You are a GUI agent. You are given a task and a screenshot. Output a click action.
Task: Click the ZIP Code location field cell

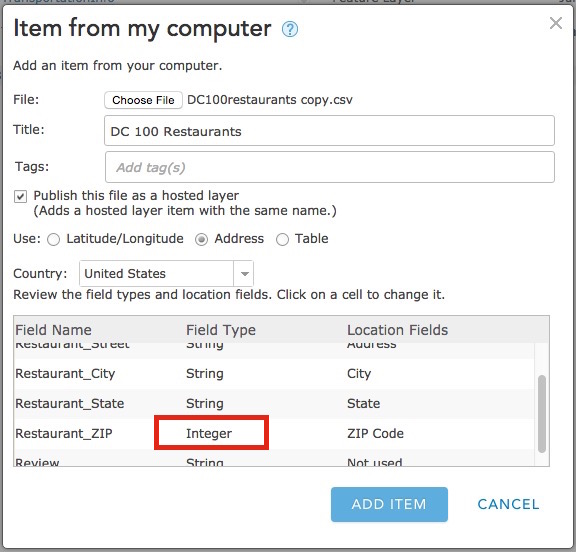click(x=375, y=433)
